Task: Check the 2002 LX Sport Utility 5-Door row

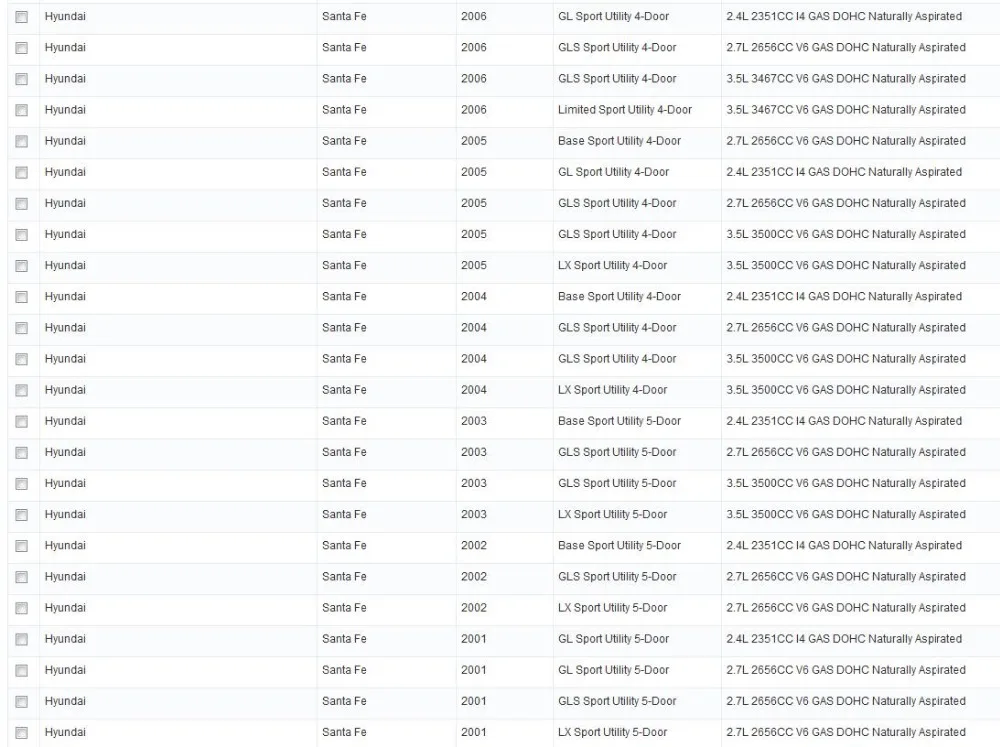Action: click(x=22, y=609)
